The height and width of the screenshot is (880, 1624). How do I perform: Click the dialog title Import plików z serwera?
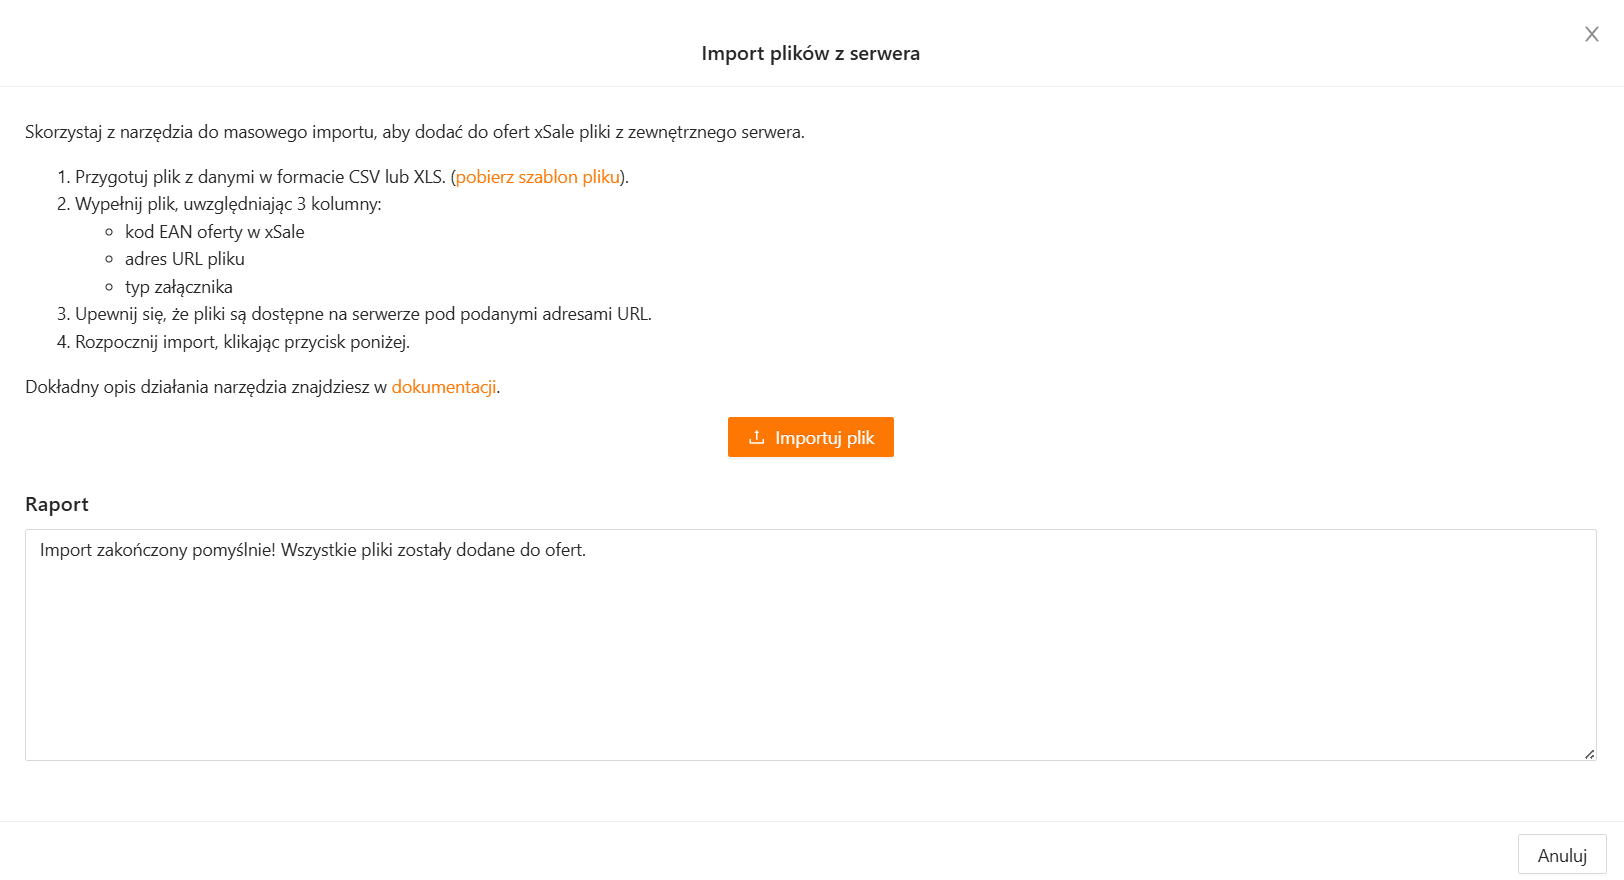point(810,54)
